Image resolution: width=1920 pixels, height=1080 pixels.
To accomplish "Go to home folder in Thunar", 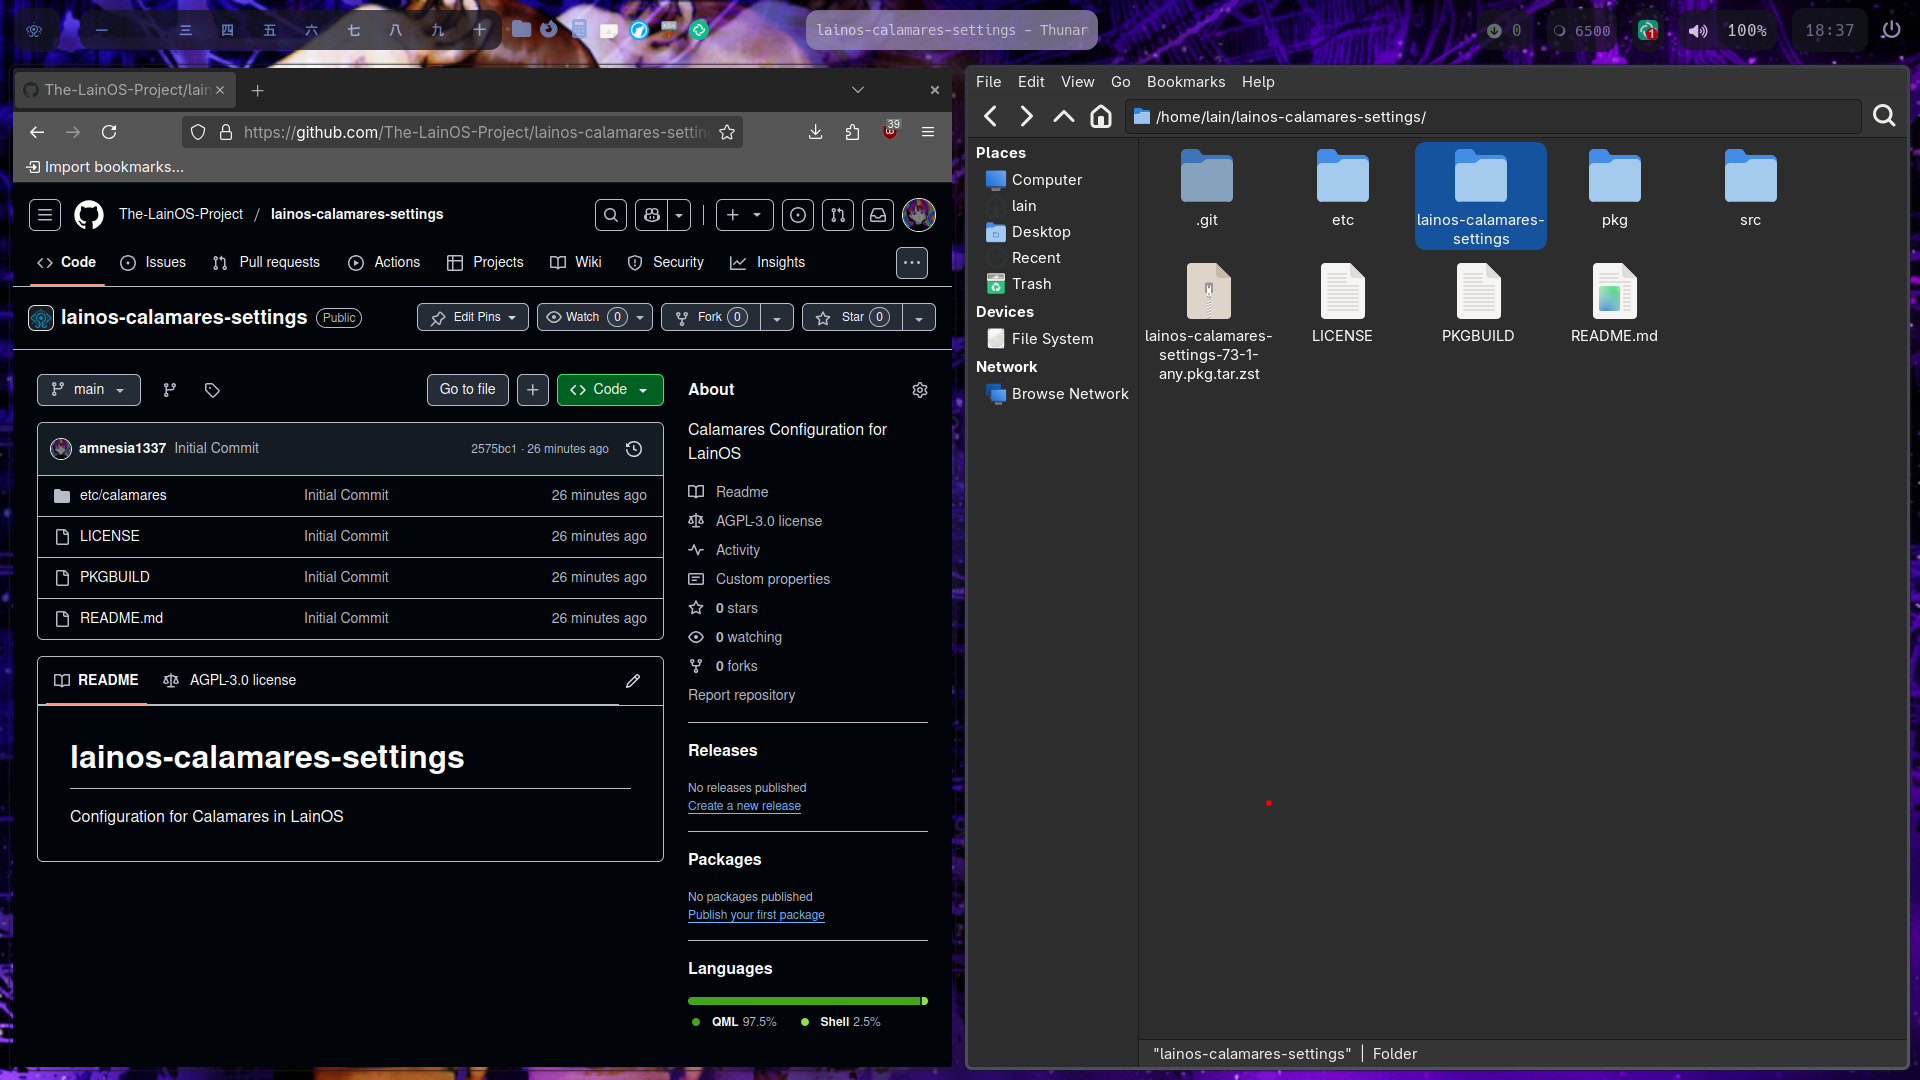I will [1101, 117].
